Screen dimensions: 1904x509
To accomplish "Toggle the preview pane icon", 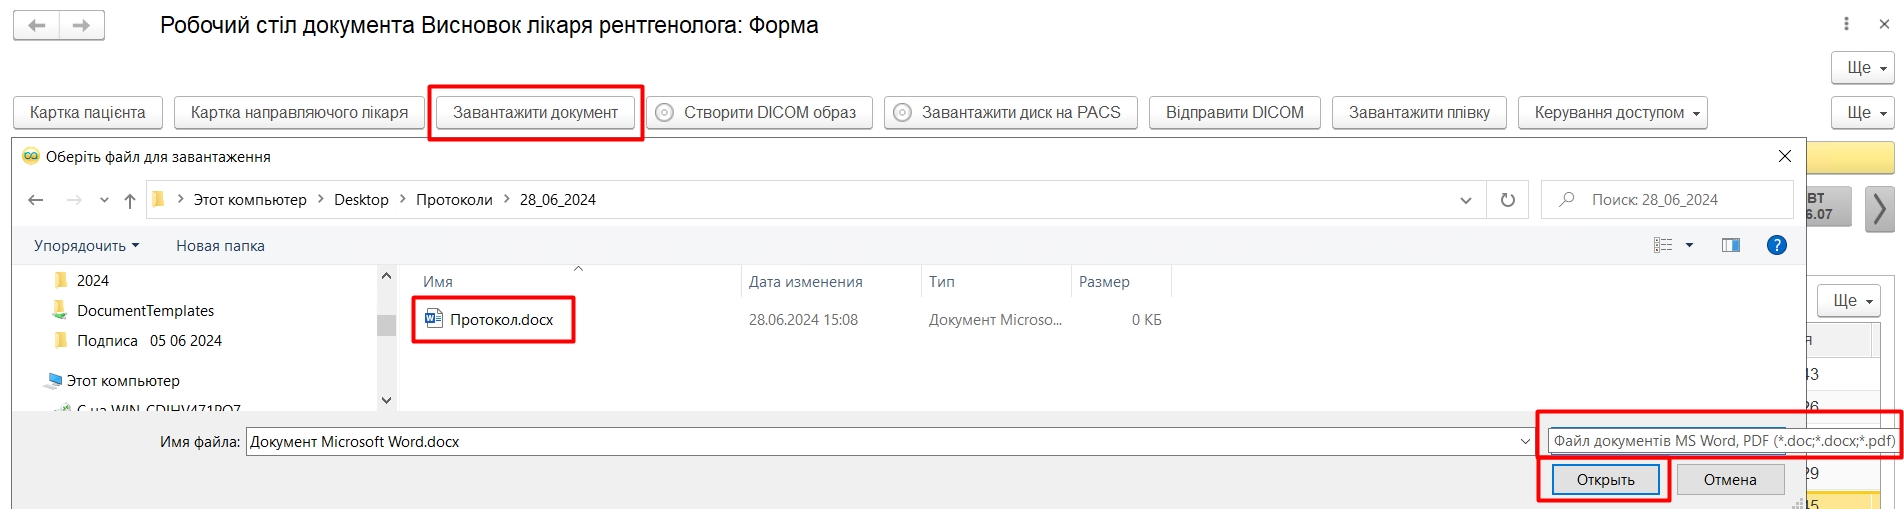I will 1730,245.
